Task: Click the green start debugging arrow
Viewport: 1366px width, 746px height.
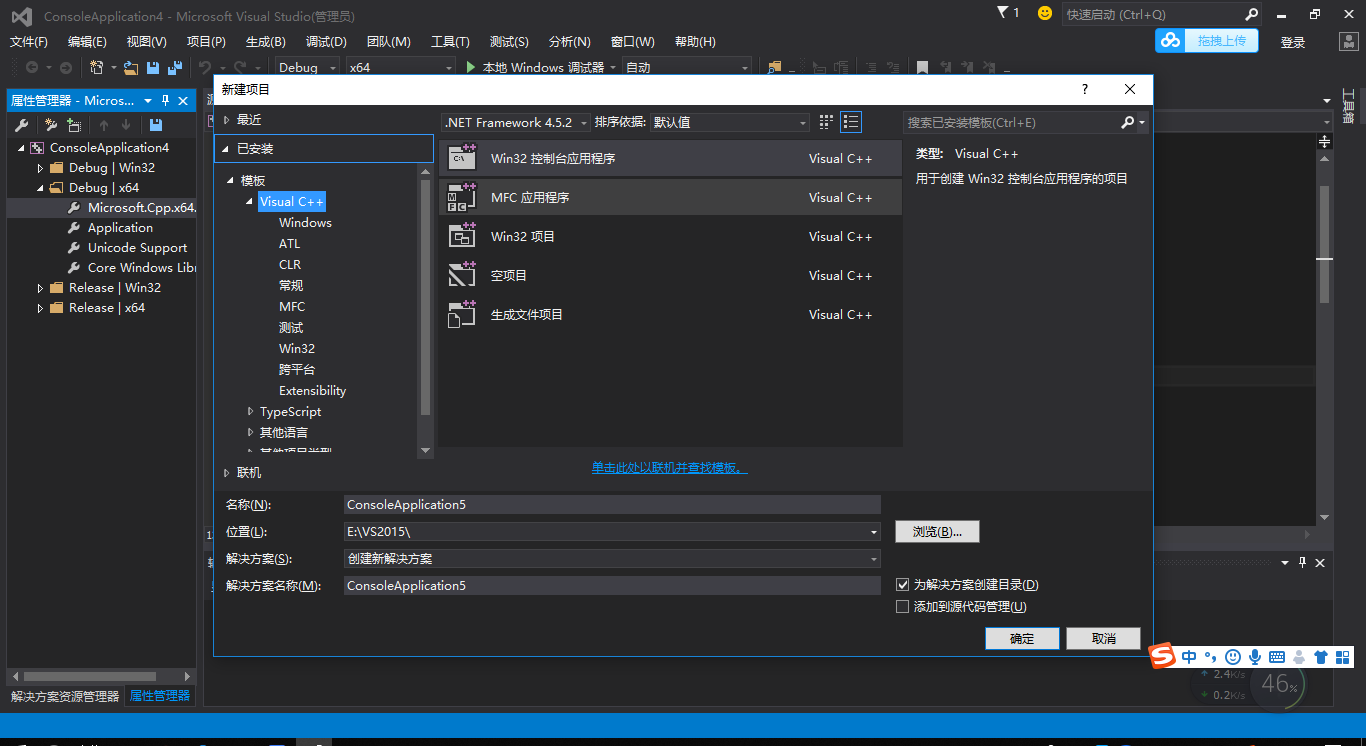Action: click(472, 67)
